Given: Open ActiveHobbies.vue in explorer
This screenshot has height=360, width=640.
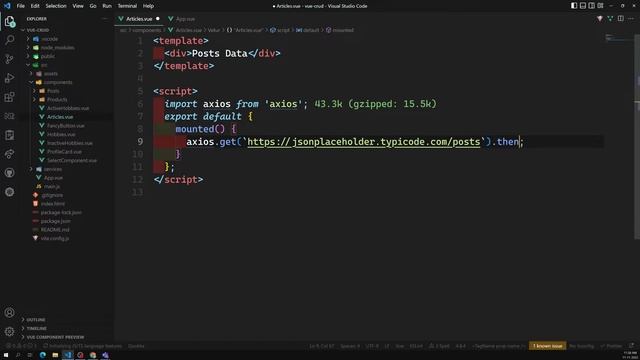Looking at the screenshot, I should click(x=68, y=108).
